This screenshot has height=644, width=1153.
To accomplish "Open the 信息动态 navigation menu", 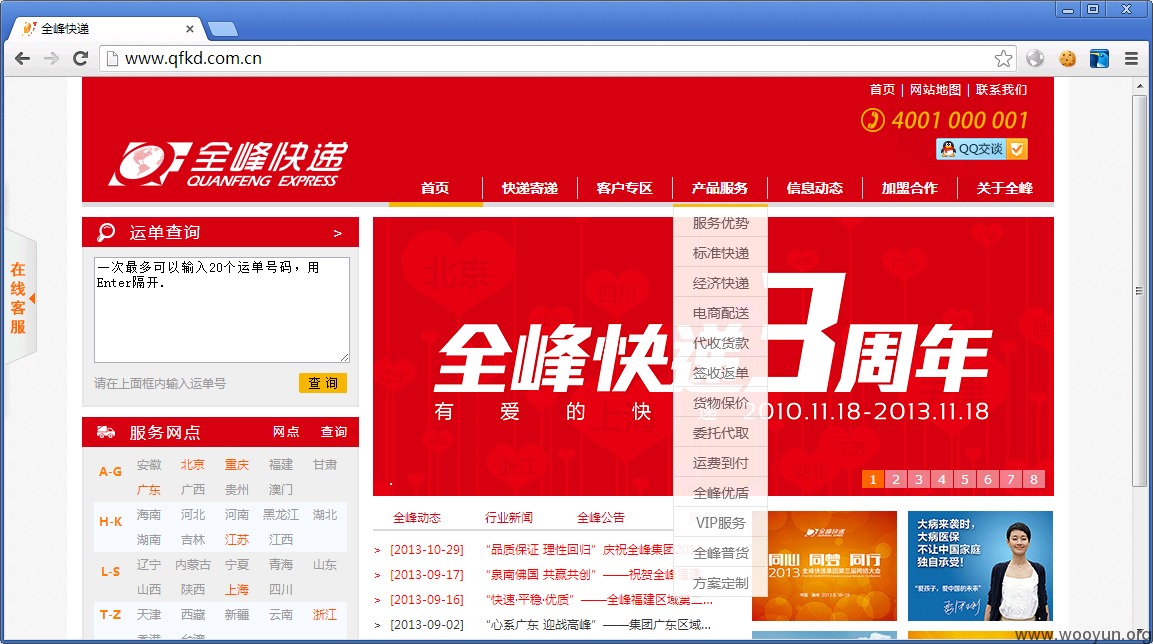I will [814, 188].
